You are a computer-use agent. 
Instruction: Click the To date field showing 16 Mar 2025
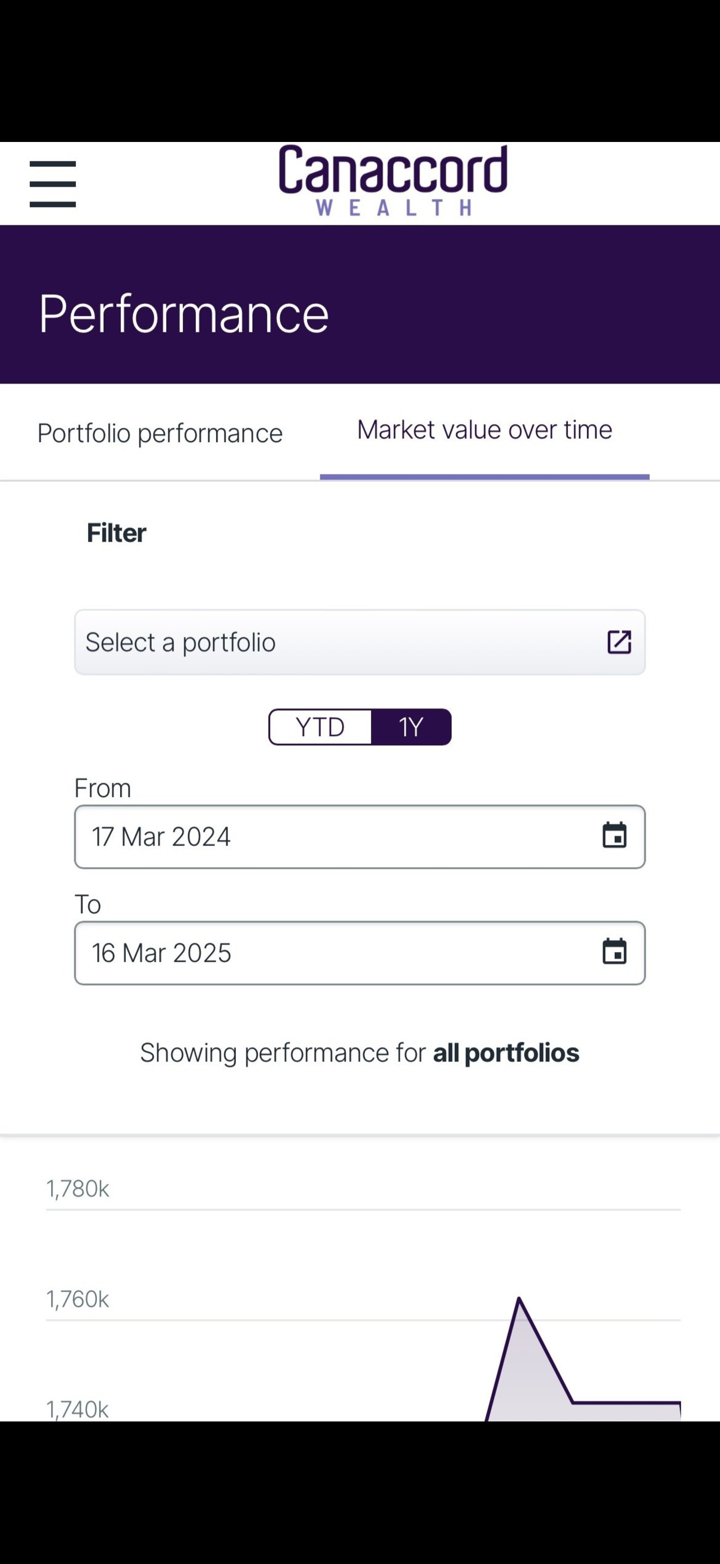point(330,952)
